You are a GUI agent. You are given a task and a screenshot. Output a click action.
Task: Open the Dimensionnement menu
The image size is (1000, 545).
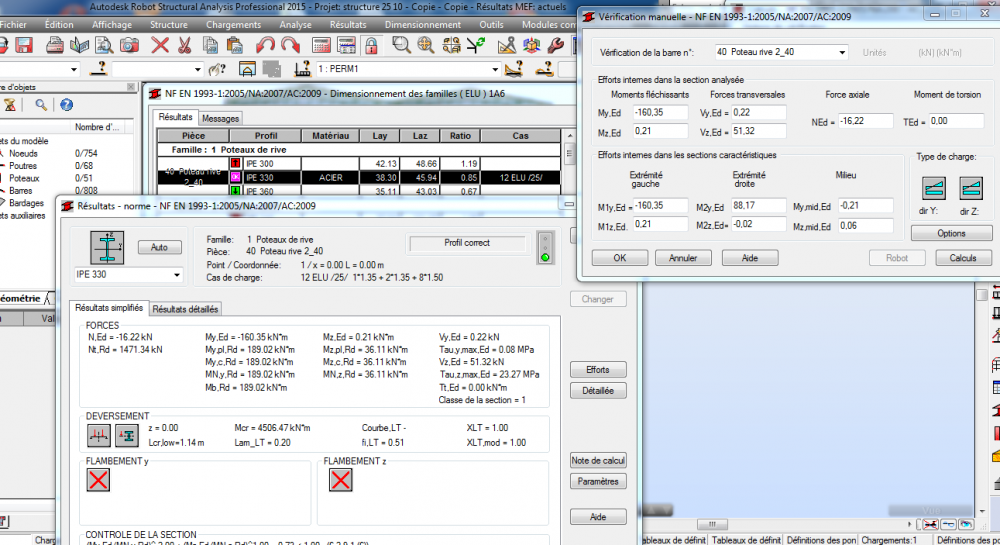click(x=422, y=25)
